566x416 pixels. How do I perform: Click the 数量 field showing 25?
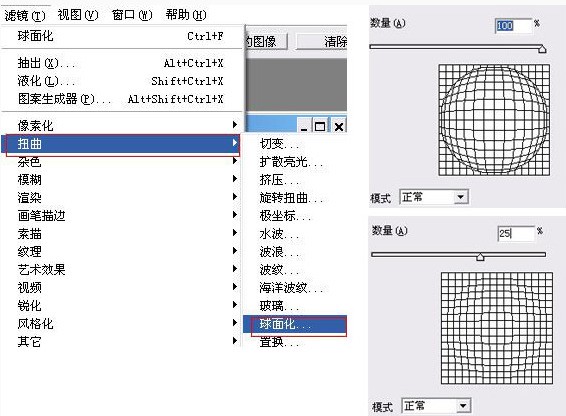point(516,234)
